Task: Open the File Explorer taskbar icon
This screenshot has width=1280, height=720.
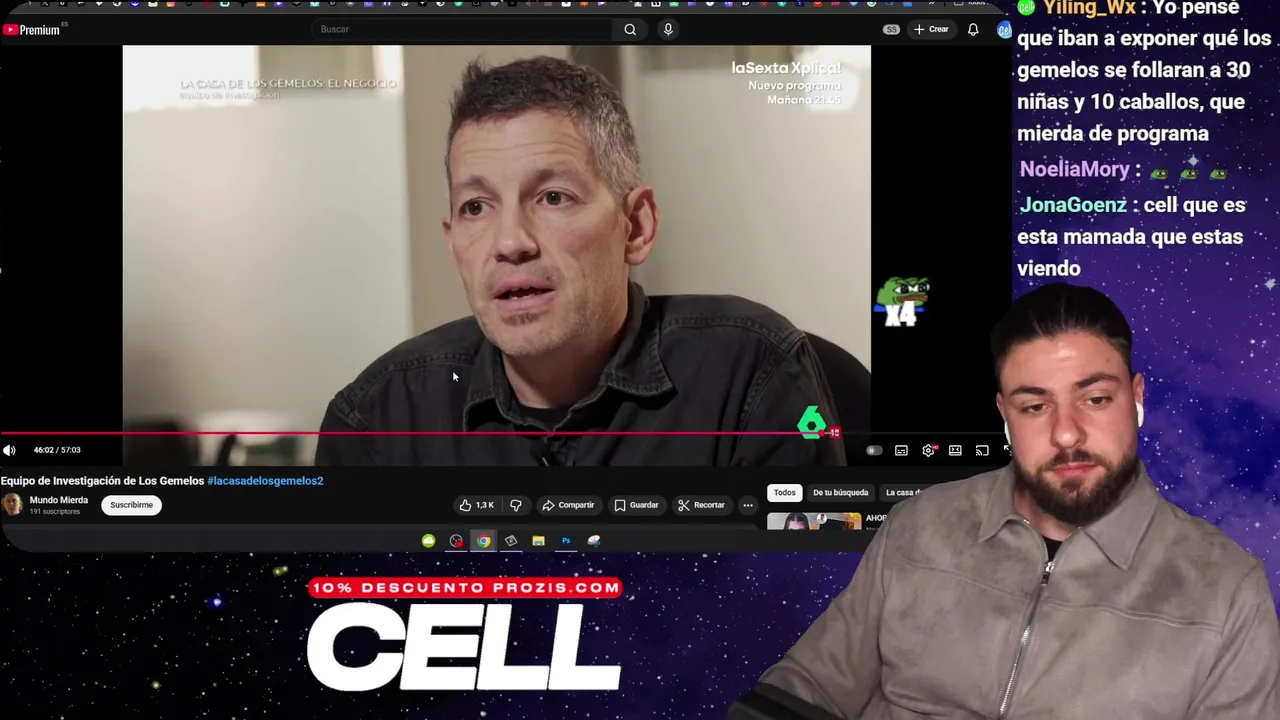Action: click(x=538, y=541)
